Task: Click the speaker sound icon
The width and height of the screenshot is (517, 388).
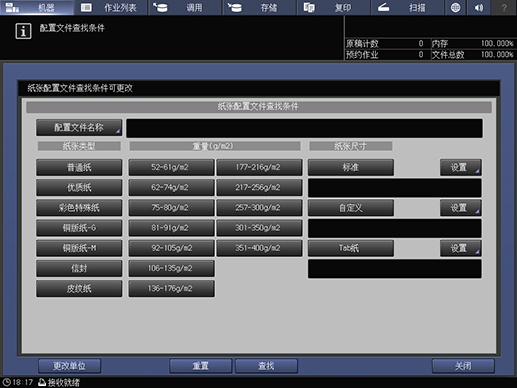Action: (x=479, y=7)
